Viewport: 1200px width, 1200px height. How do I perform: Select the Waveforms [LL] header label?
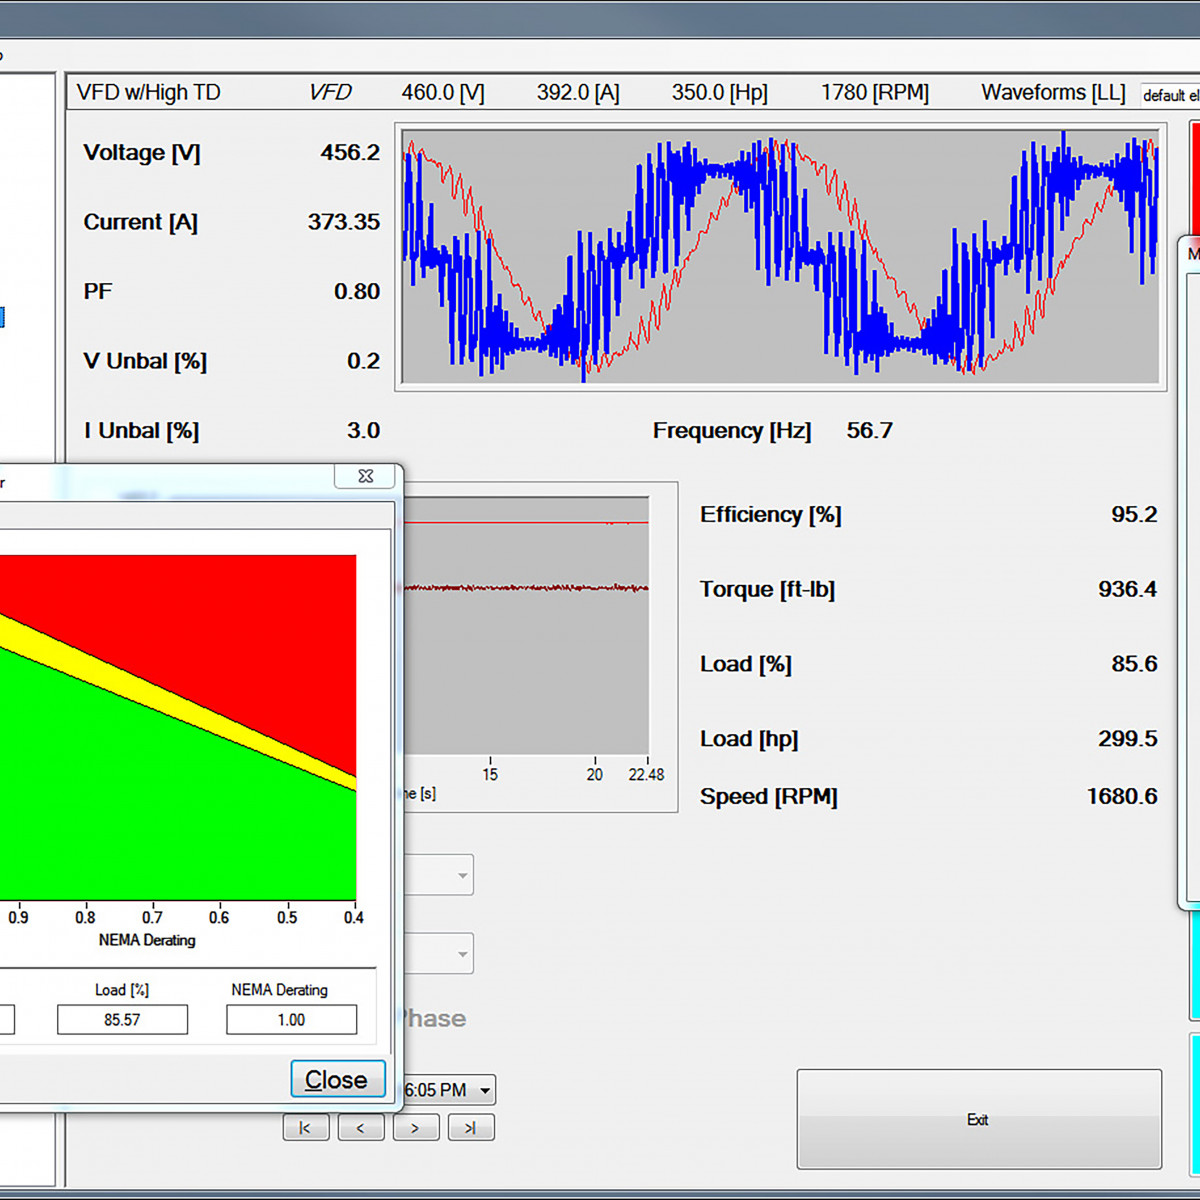(x=1052, y=93)
